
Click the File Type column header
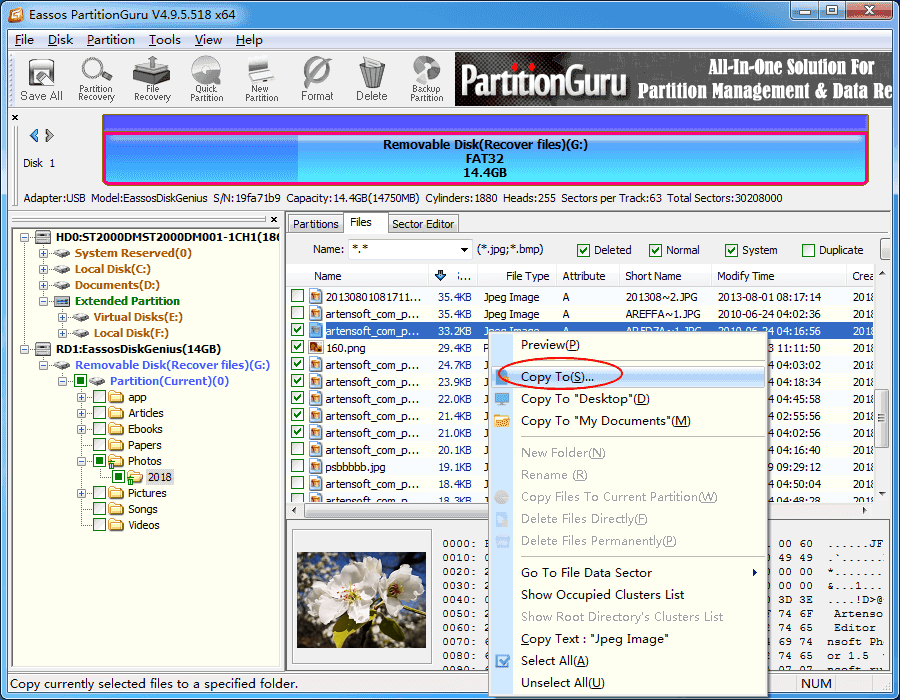pos(517,276)
